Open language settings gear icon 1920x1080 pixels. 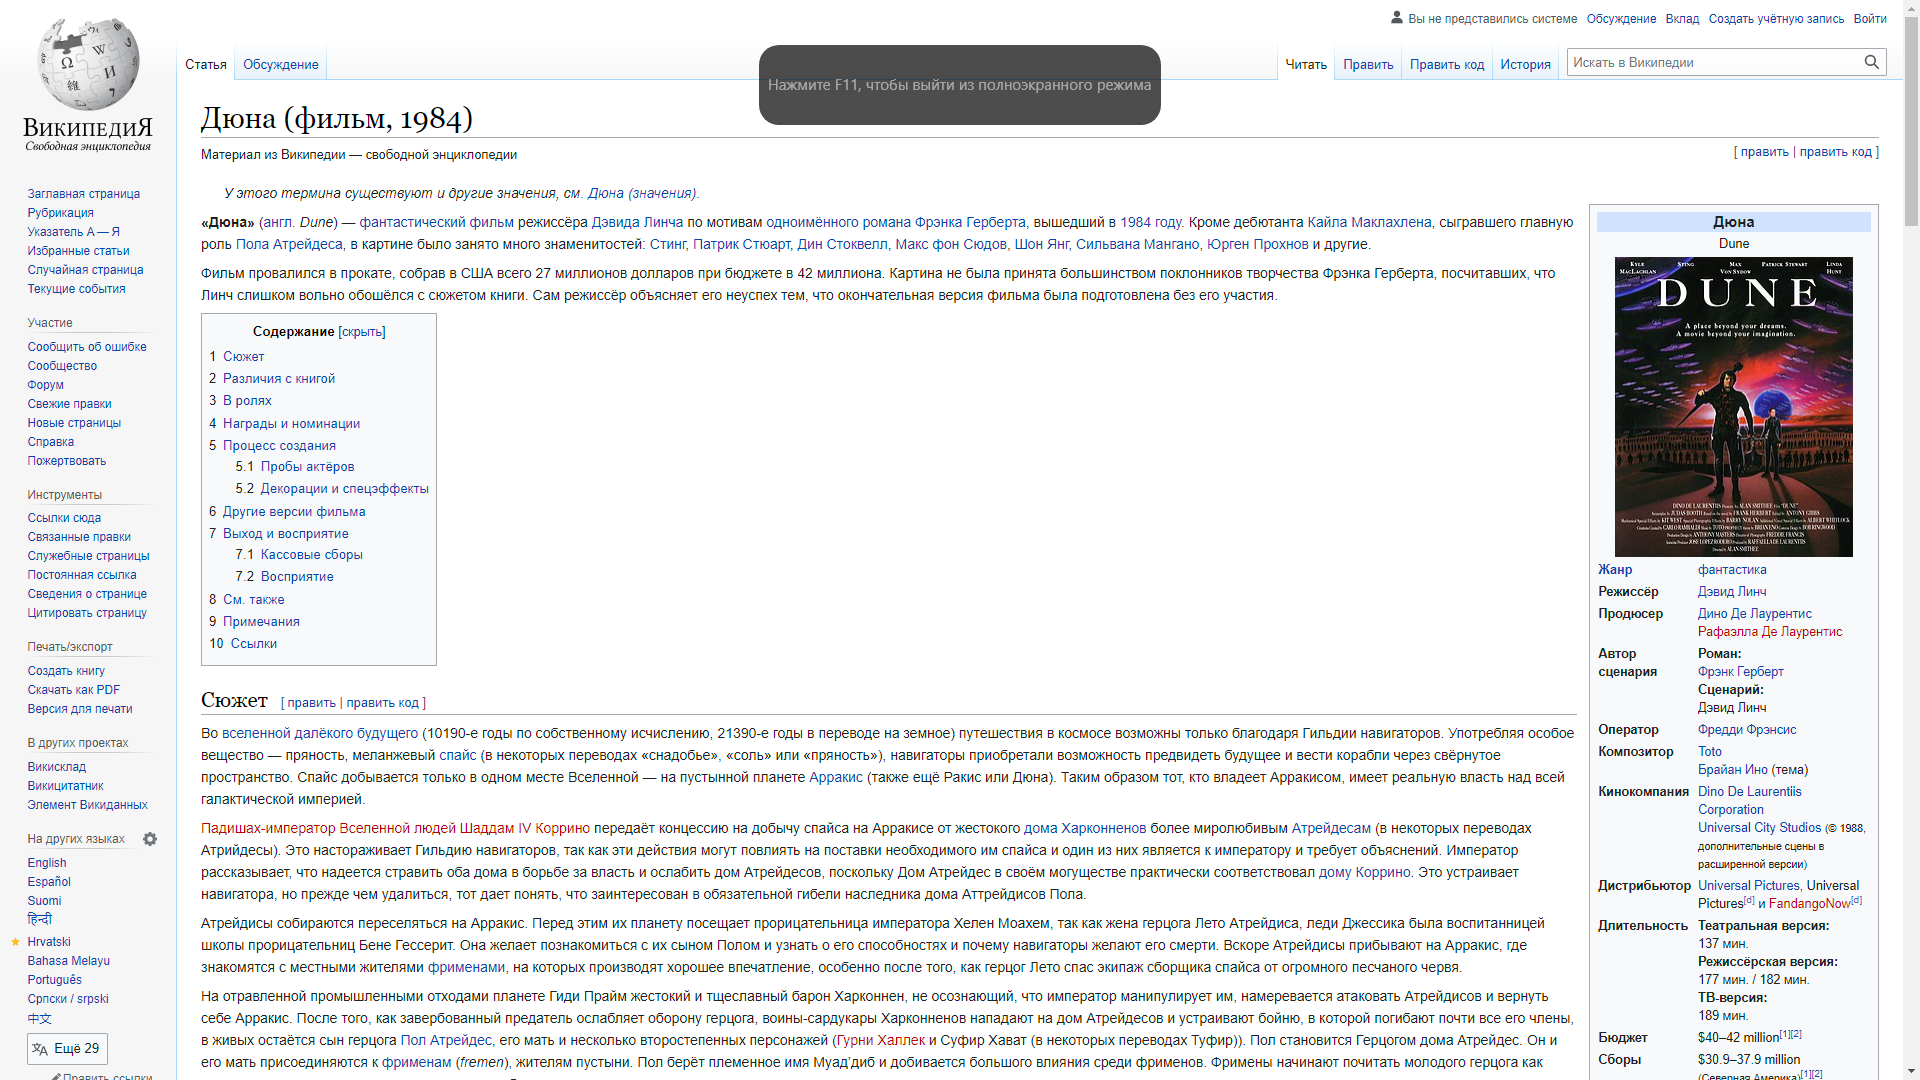click(x=150, y=839)
